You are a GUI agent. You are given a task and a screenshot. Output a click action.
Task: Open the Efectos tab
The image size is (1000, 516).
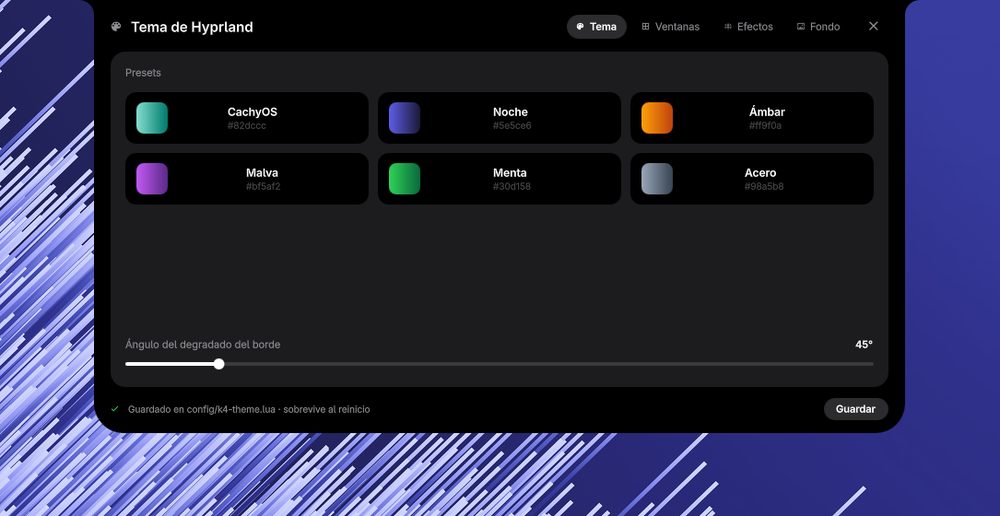(x=748, y=27)
